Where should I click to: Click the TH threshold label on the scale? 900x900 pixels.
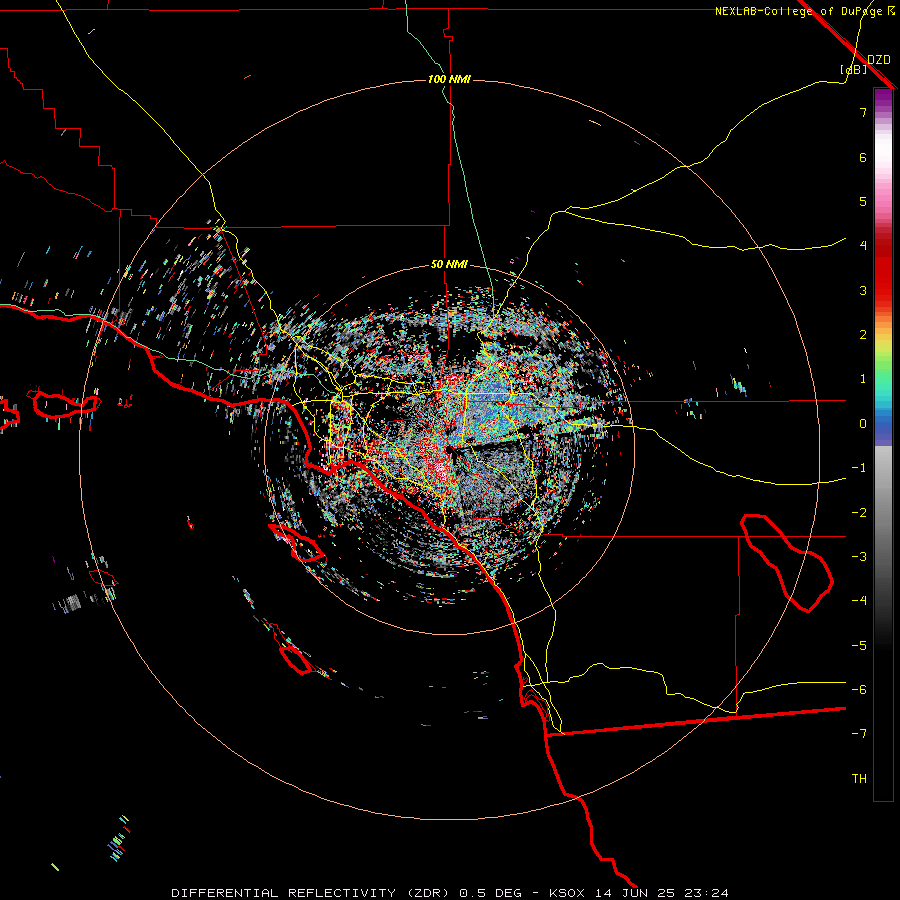point(859,779)
